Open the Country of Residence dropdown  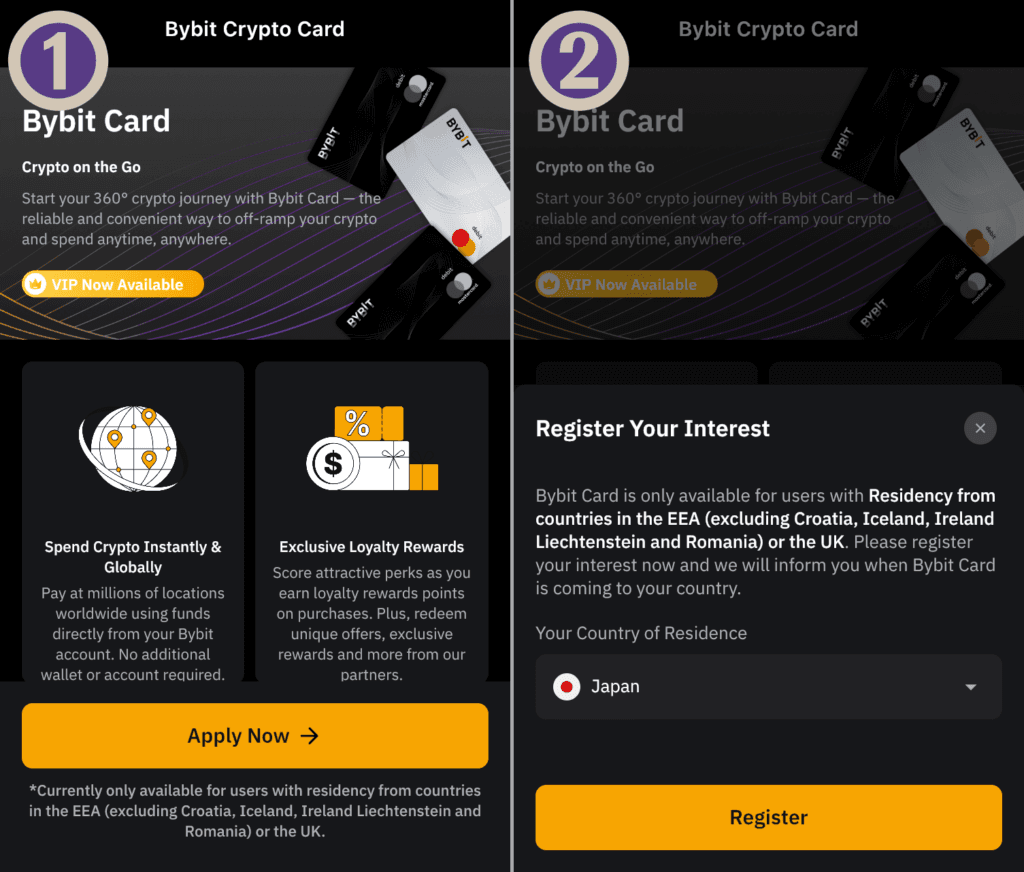tap(768, 686)
